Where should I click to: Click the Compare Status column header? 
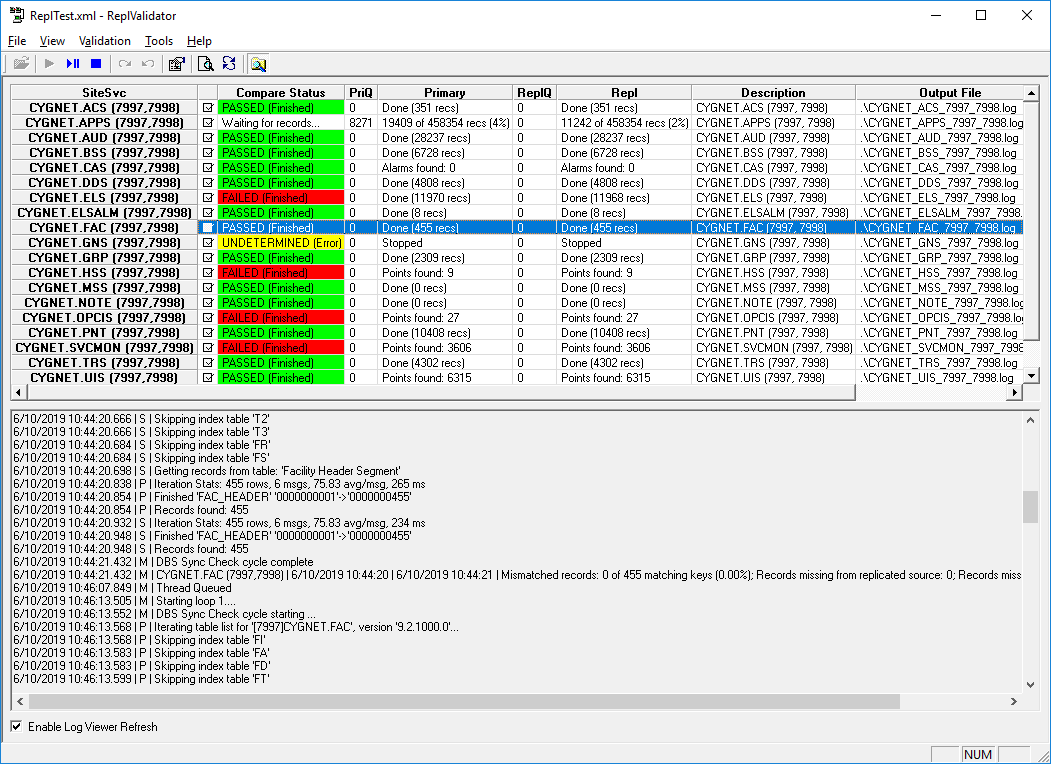point(281,92)
